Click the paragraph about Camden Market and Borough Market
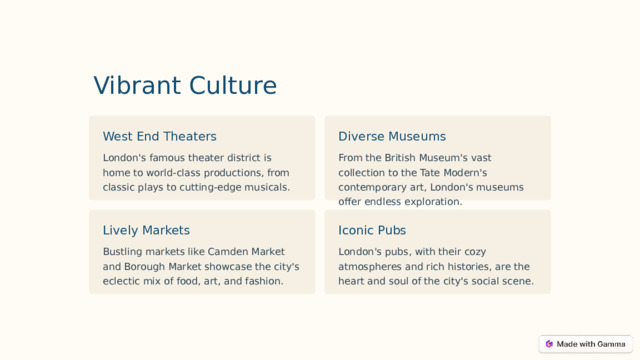The width and height of the screenshot is (640, 360). [201, 266]
